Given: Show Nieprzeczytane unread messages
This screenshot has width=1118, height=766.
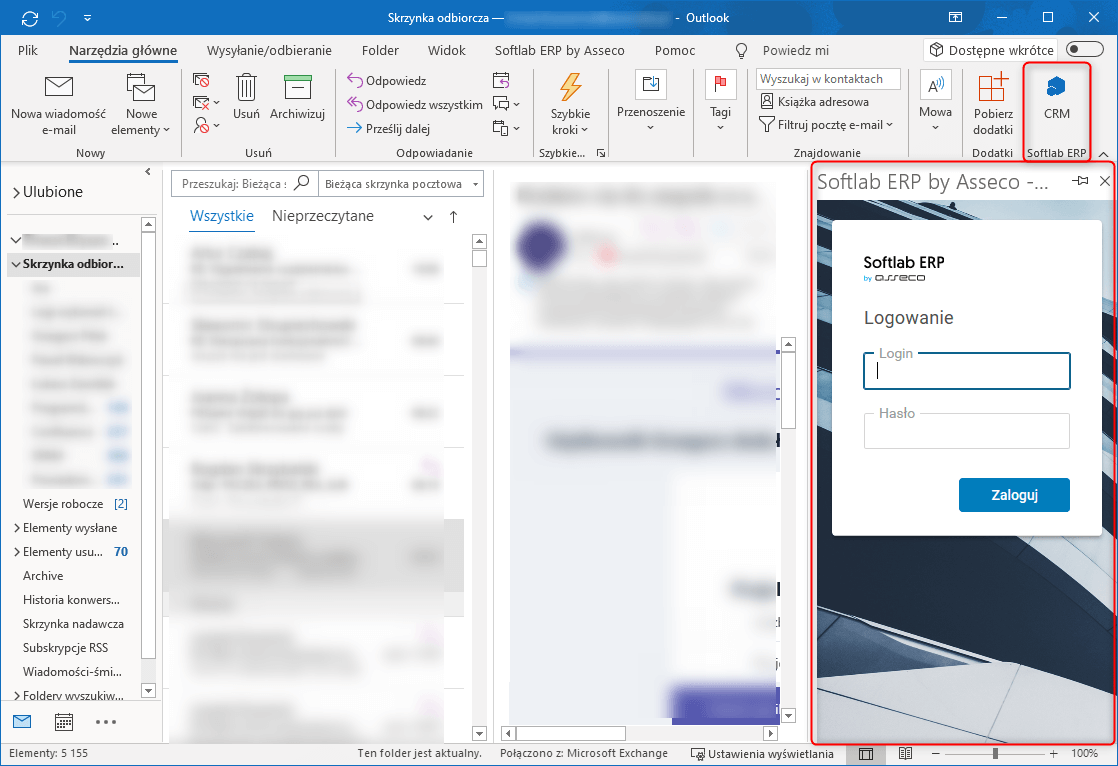Looking at the screenshot, I should 322,216.
